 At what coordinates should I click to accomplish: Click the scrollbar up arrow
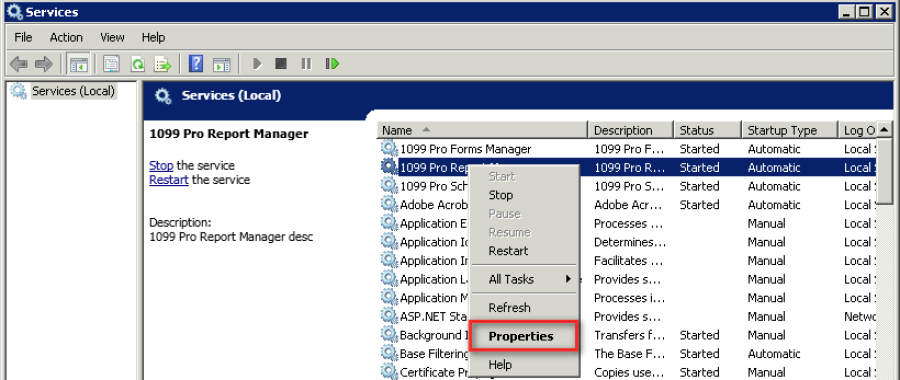[885, 129]
